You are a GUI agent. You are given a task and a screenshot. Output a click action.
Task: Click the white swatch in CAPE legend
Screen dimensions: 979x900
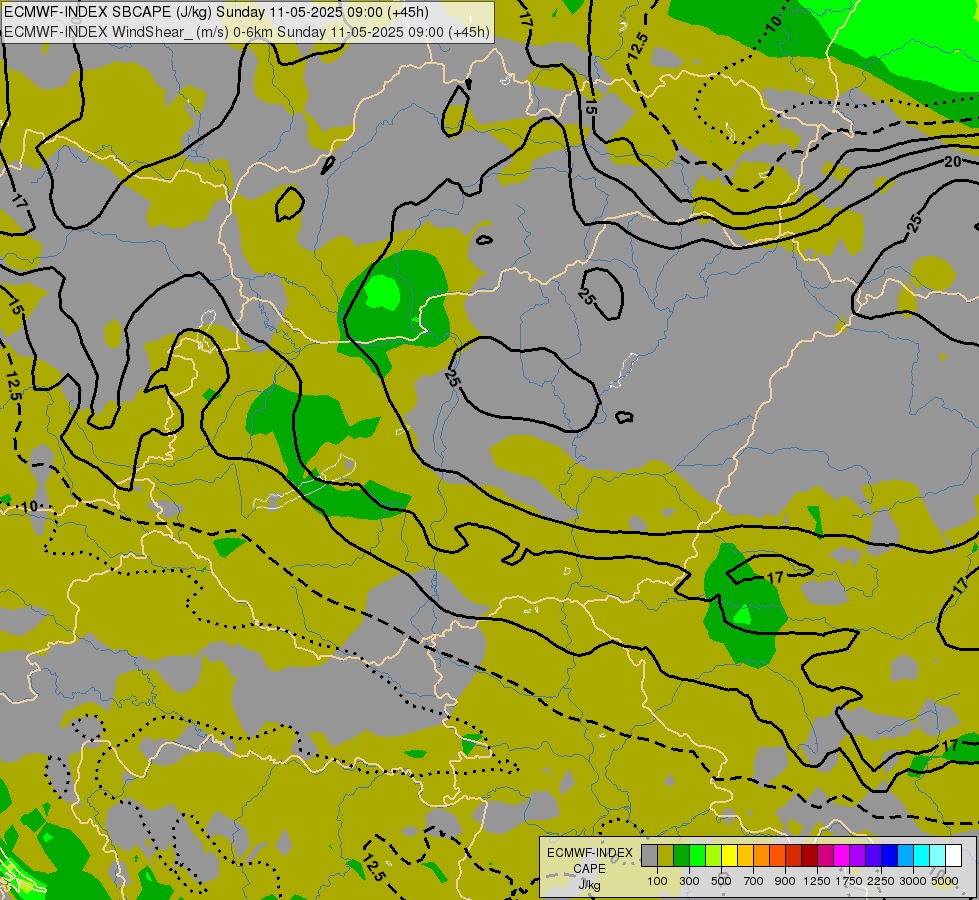953,856
